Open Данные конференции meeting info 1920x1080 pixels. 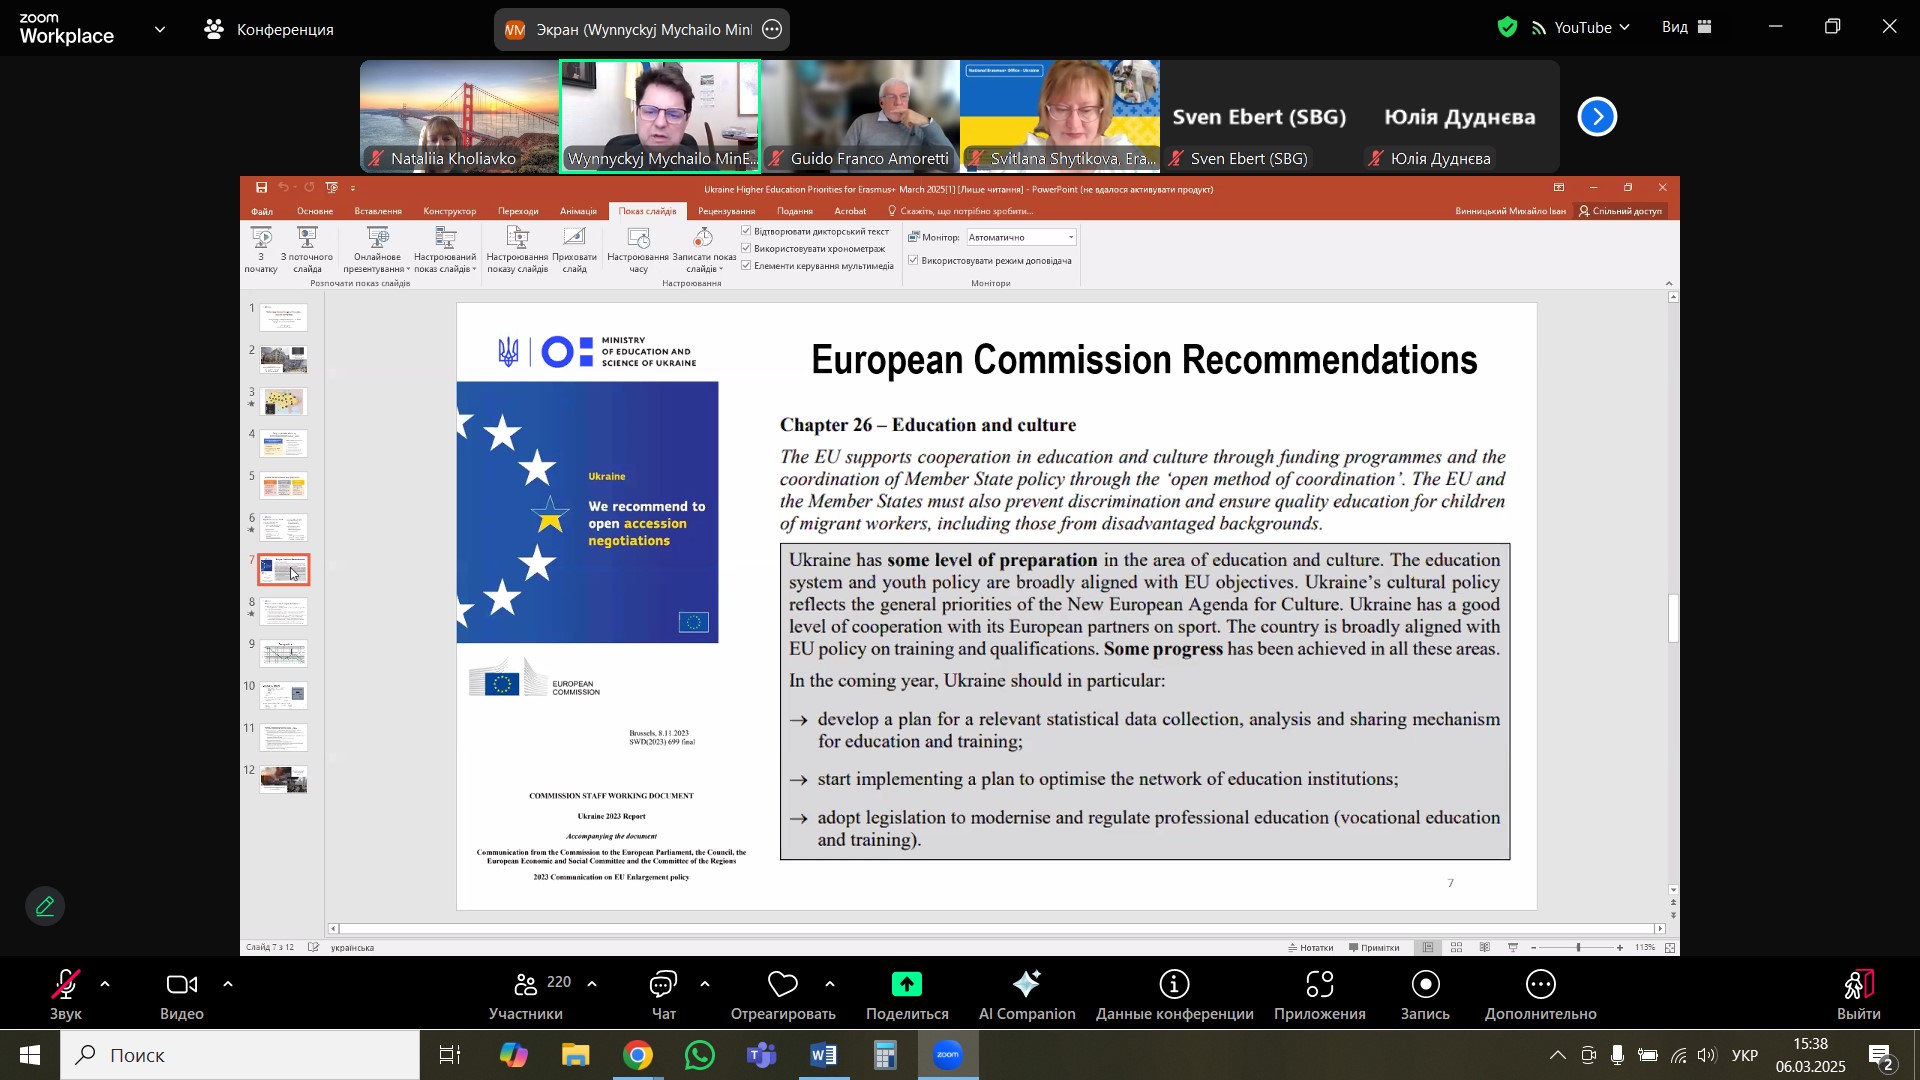tap(1174, 987)
